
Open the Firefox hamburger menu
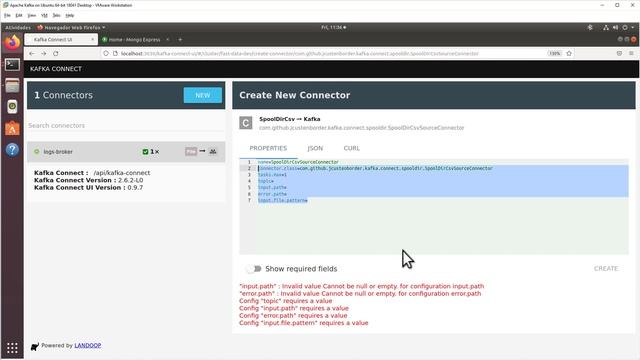631,53
